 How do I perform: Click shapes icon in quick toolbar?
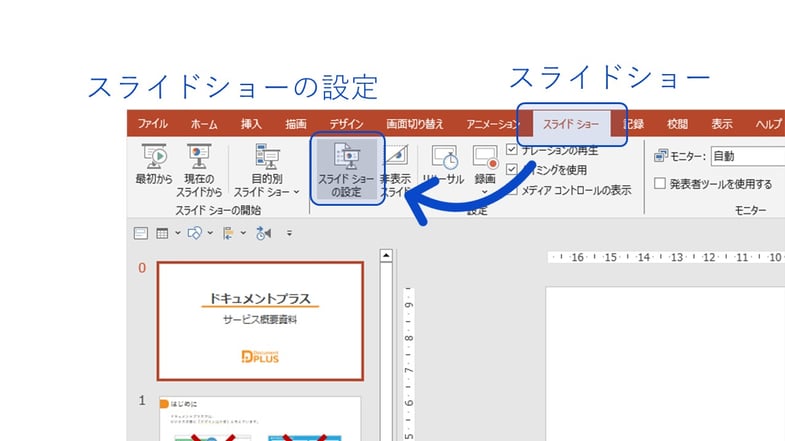click(x=194, y=233)
